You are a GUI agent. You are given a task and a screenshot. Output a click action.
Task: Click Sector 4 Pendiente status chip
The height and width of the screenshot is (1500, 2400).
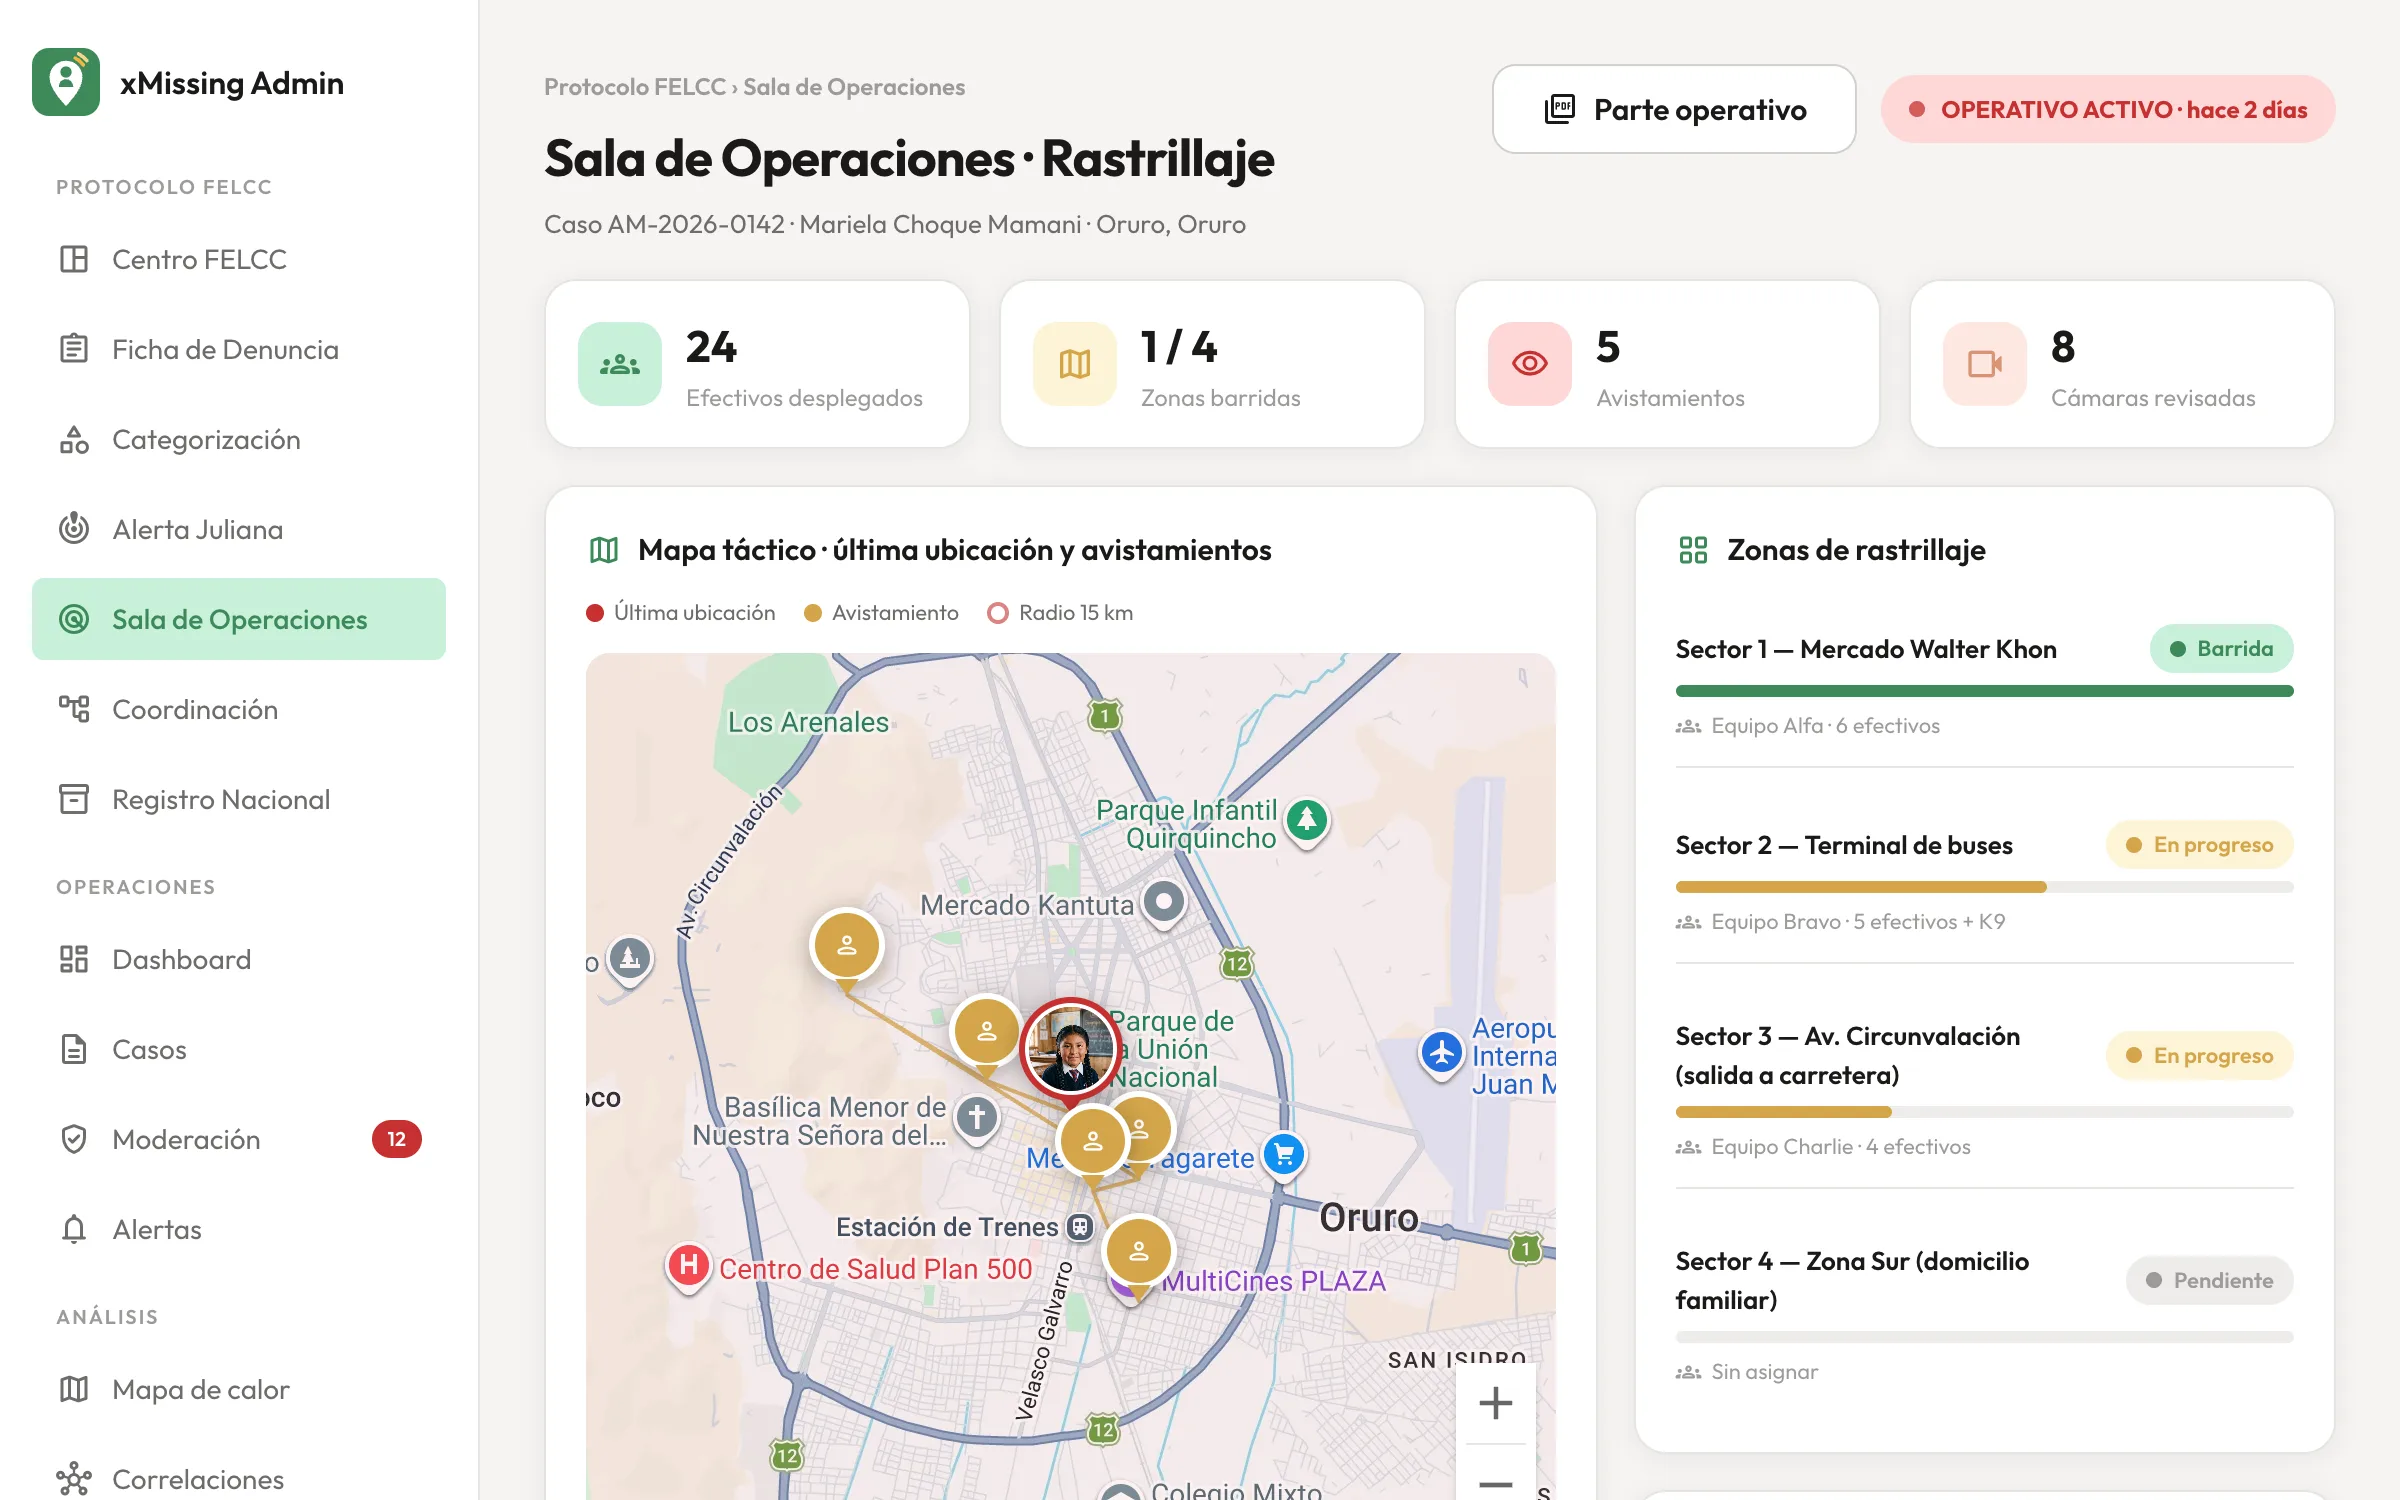tap(2210, 1280)
